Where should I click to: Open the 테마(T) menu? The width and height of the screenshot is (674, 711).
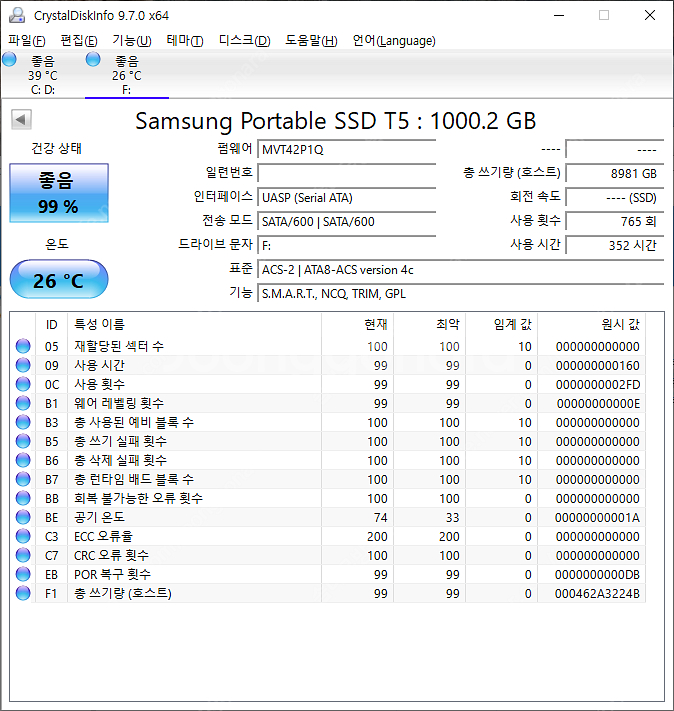click(x=185, y=41)
